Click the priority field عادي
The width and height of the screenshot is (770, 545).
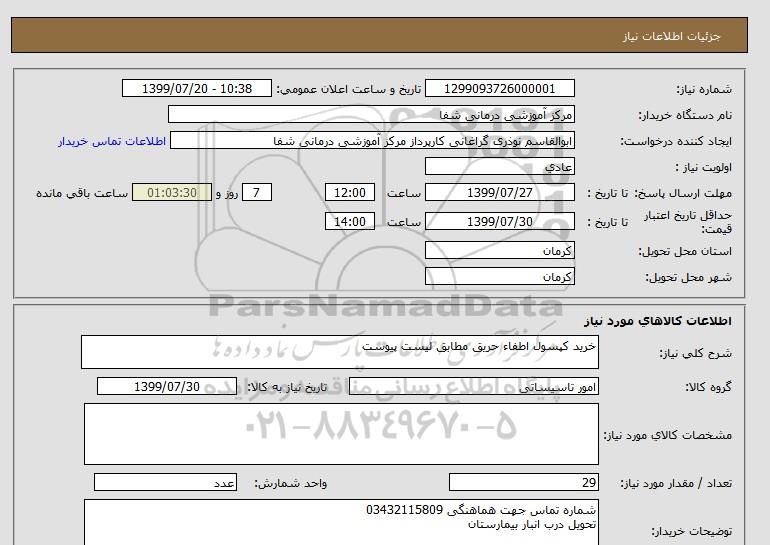499,166
